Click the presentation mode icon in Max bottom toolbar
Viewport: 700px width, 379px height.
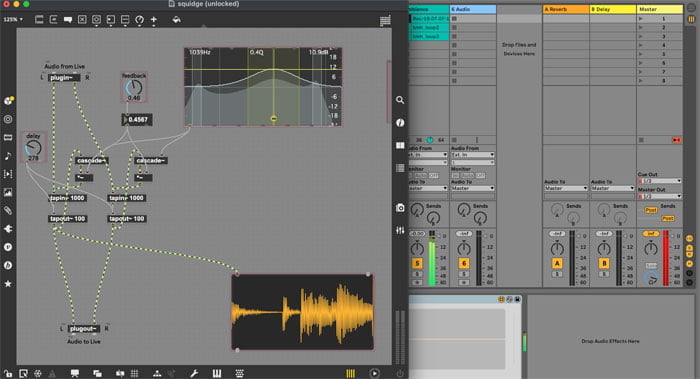tap(75, 373)
